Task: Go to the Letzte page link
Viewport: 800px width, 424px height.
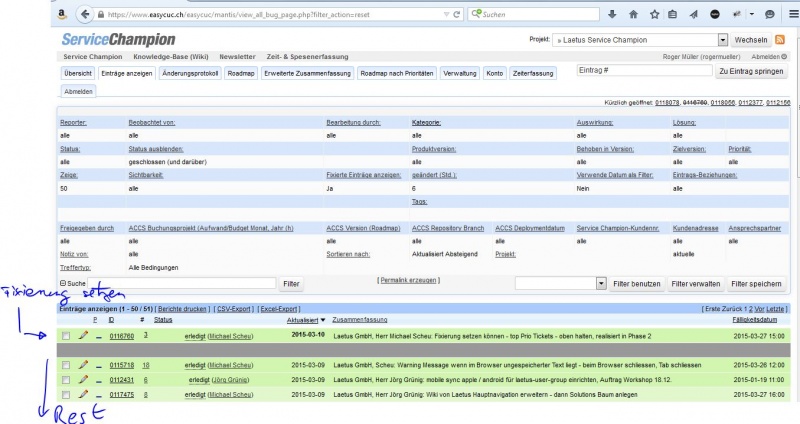Action: point(775,309)
